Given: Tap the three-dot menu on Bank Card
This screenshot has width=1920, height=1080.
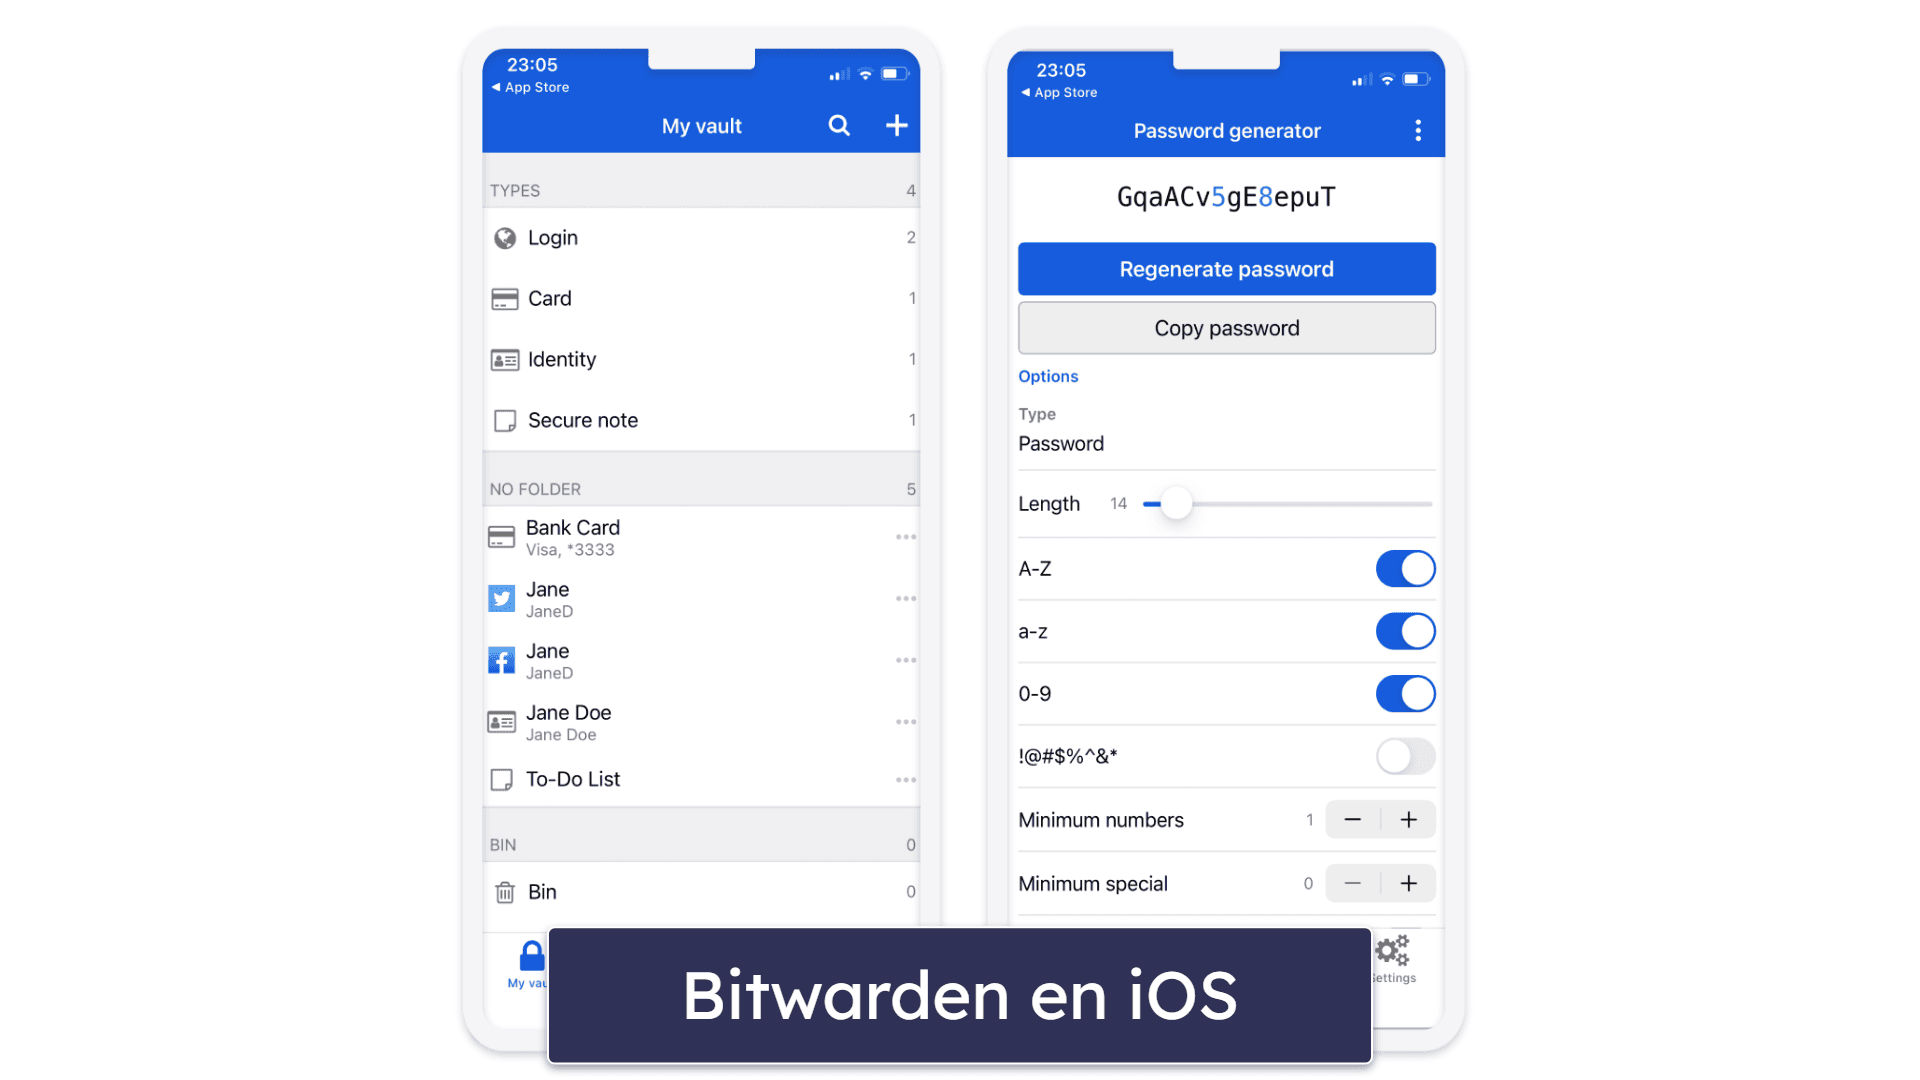Looking at the screenshot, I should tap(907, 537).
